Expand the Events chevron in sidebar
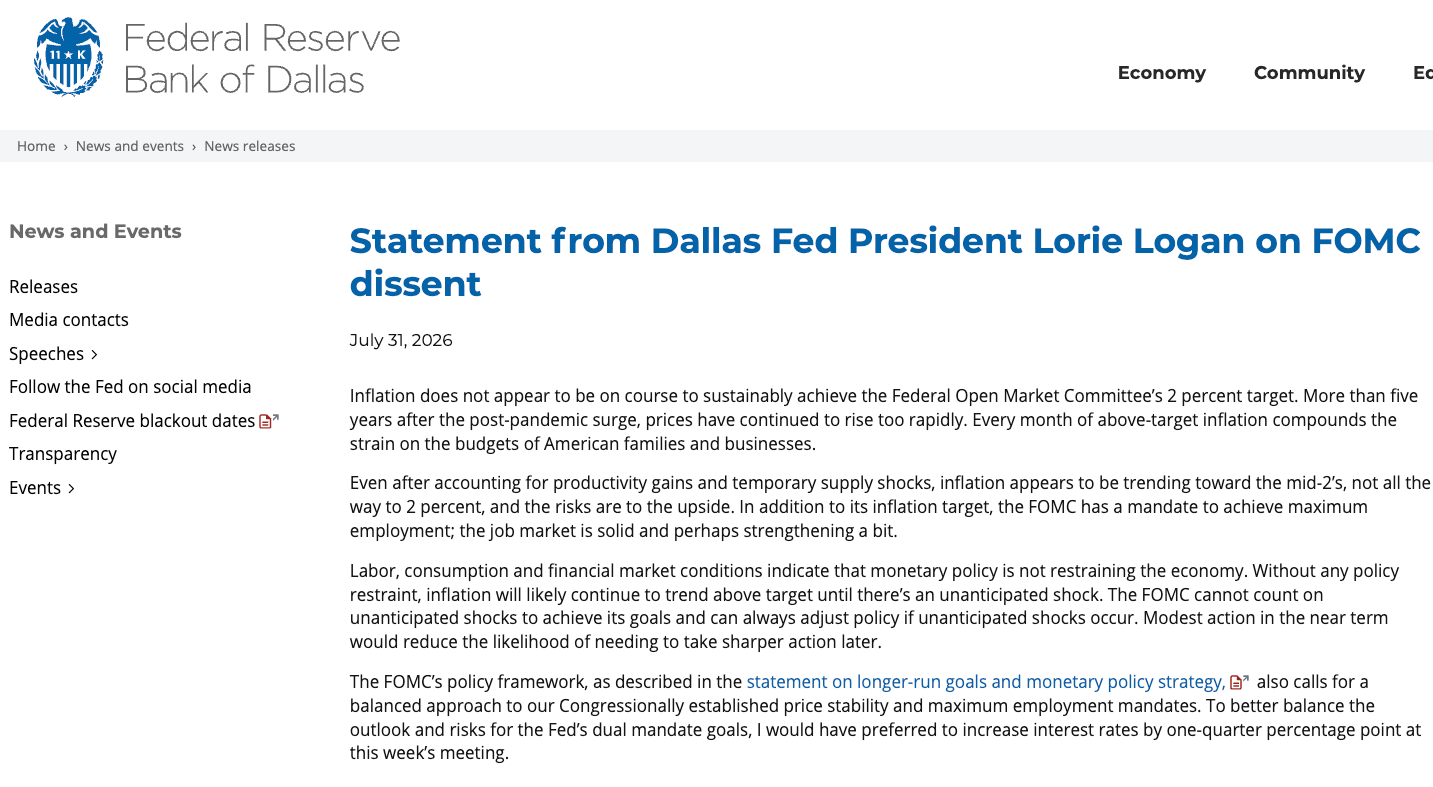1433x787 pixels. [71, 488]
